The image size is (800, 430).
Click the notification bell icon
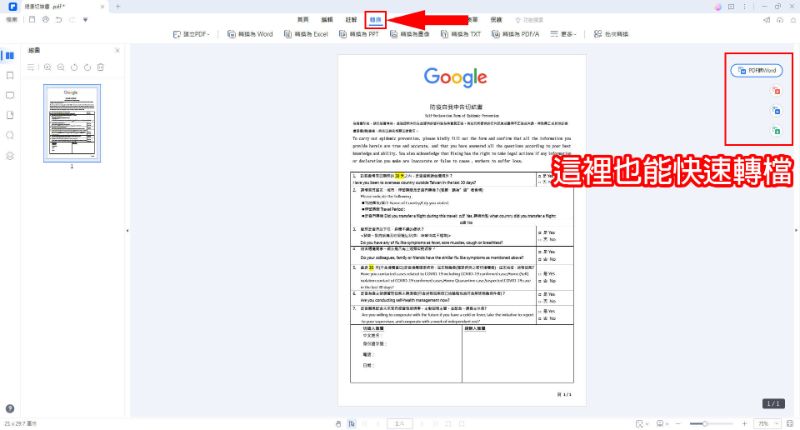pos(793,20)
